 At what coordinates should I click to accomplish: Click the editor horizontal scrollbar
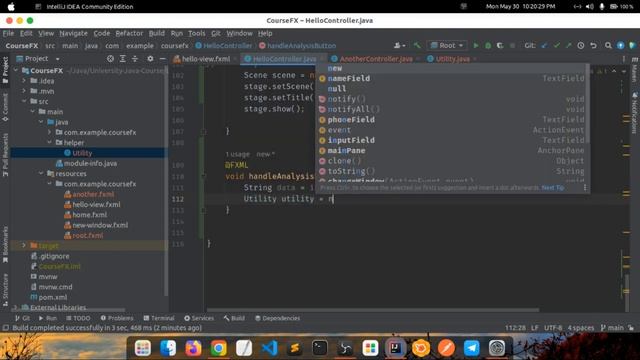[373, 310]
